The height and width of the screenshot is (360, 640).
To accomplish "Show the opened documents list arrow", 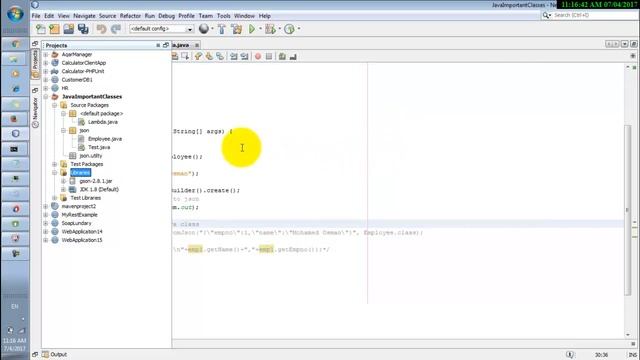I will tap(624, 44).
